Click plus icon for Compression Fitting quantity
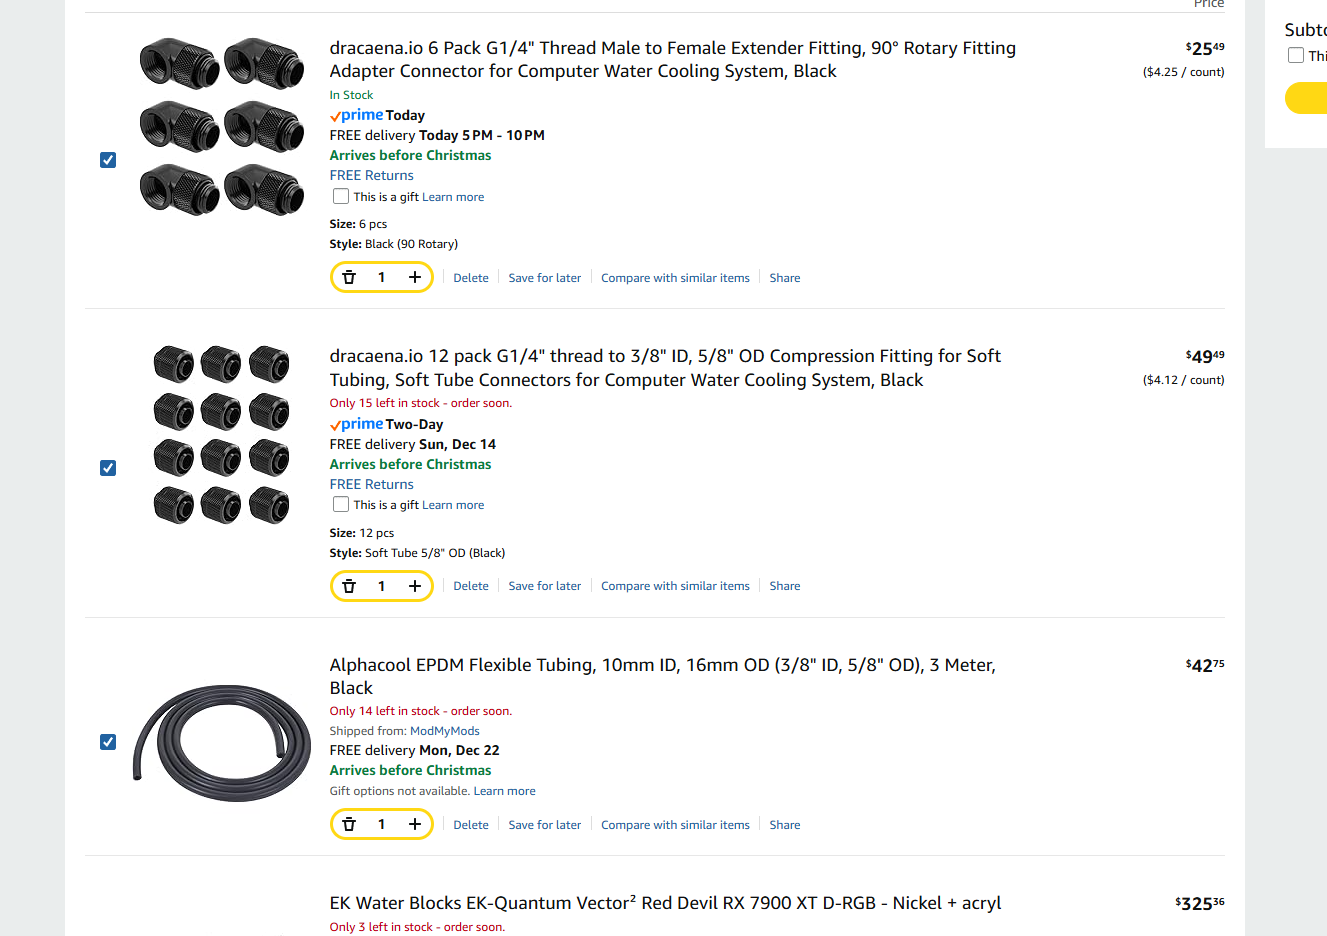 click(x=415, y=586)
